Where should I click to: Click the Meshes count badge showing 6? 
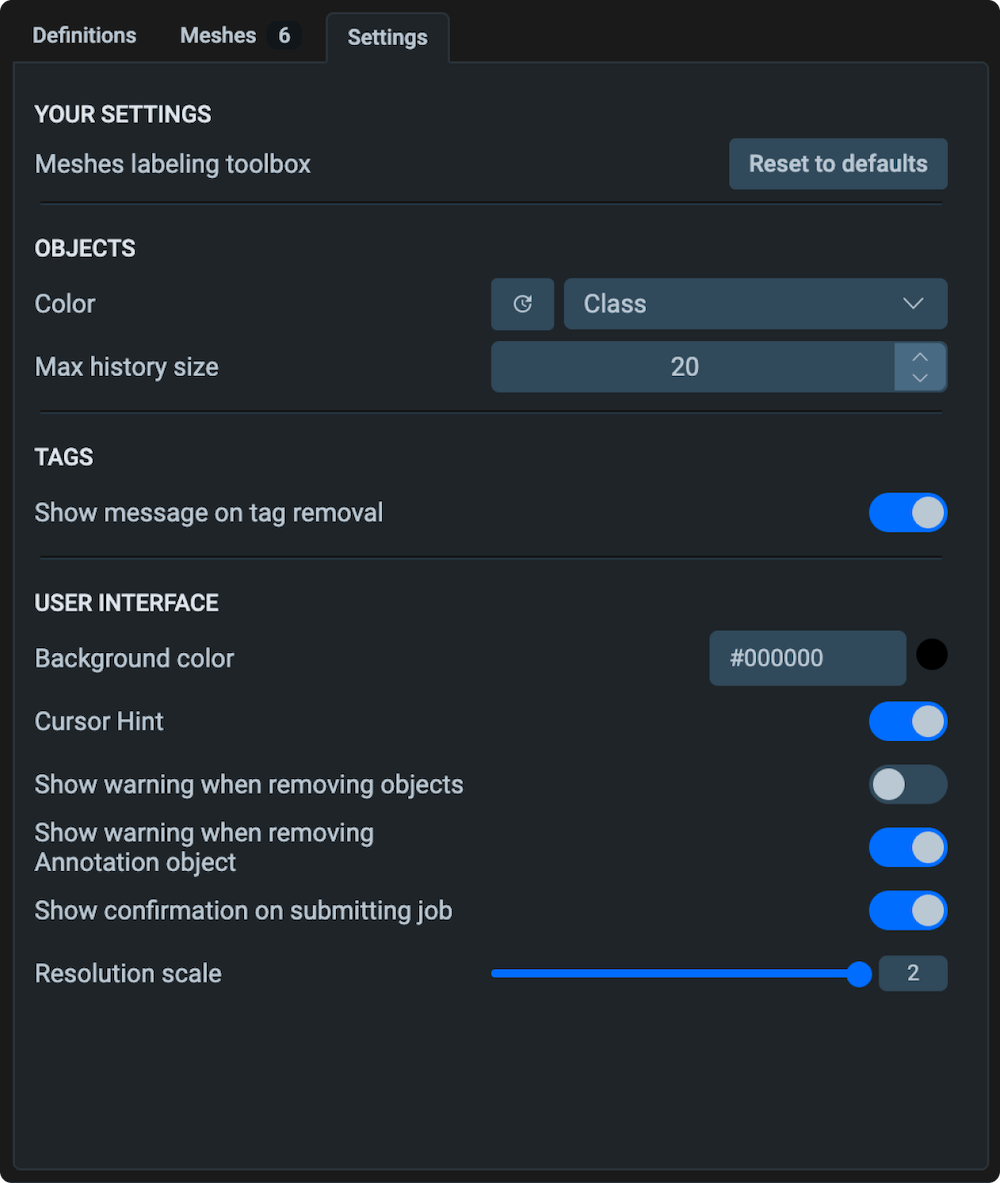(285, 35)
